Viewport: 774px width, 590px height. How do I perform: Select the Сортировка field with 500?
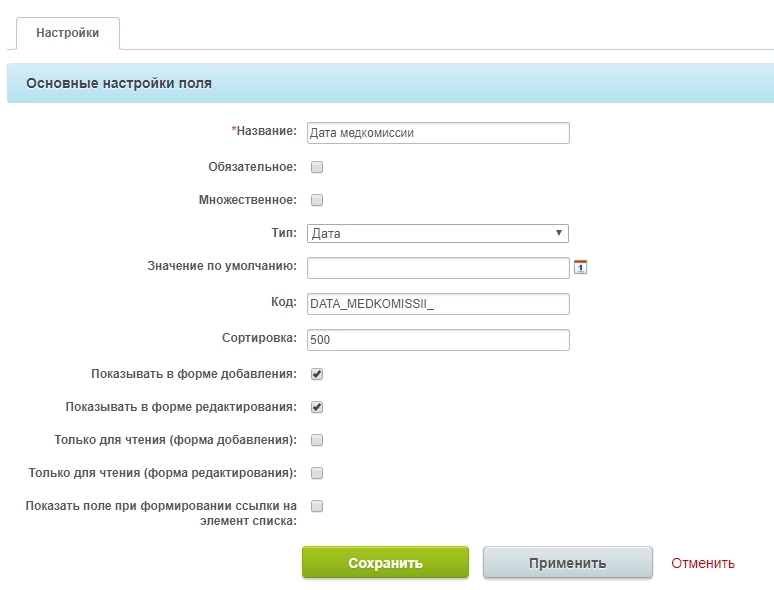point(438,340)
